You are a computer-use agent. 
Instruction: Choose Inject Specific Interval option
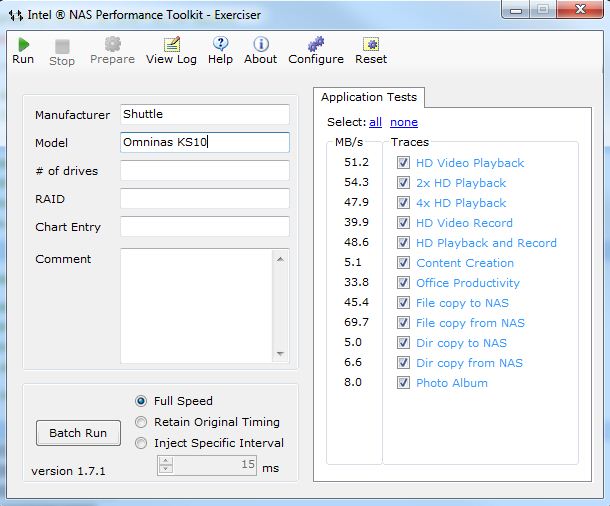tap(141, 443)
